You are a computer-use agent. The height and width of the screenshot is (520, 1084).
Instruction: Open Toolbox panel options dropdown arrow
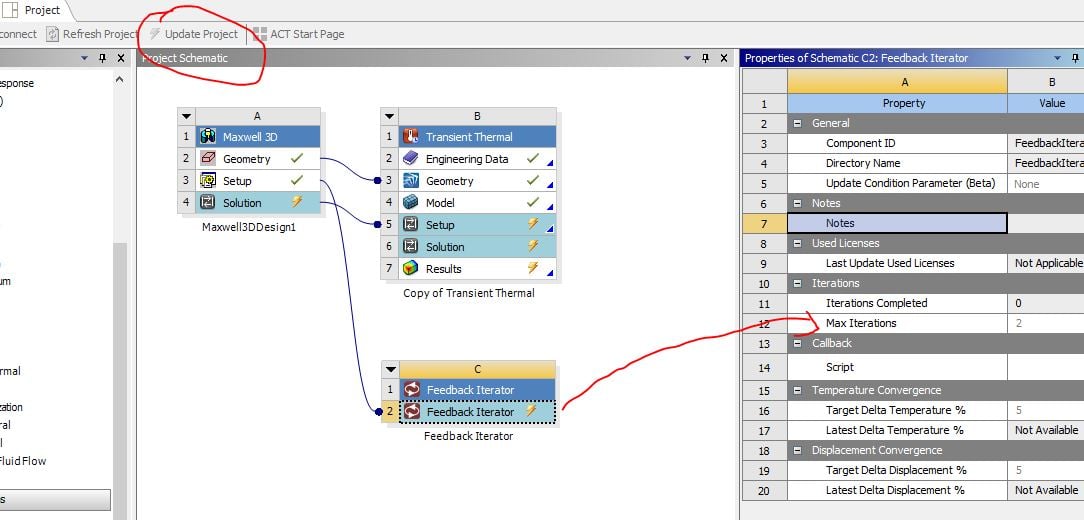click(84, 58)
